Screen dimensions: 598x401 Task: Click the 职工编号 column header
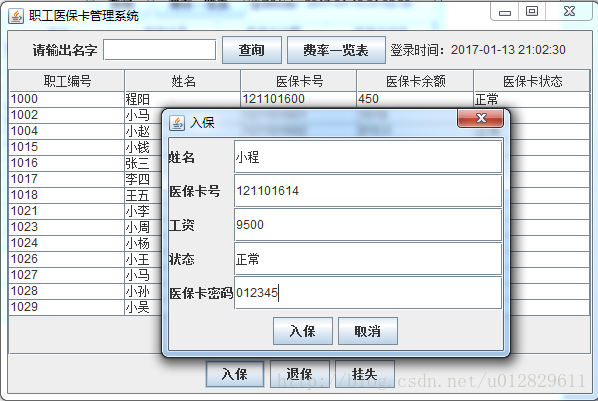[x=67, y=81]
